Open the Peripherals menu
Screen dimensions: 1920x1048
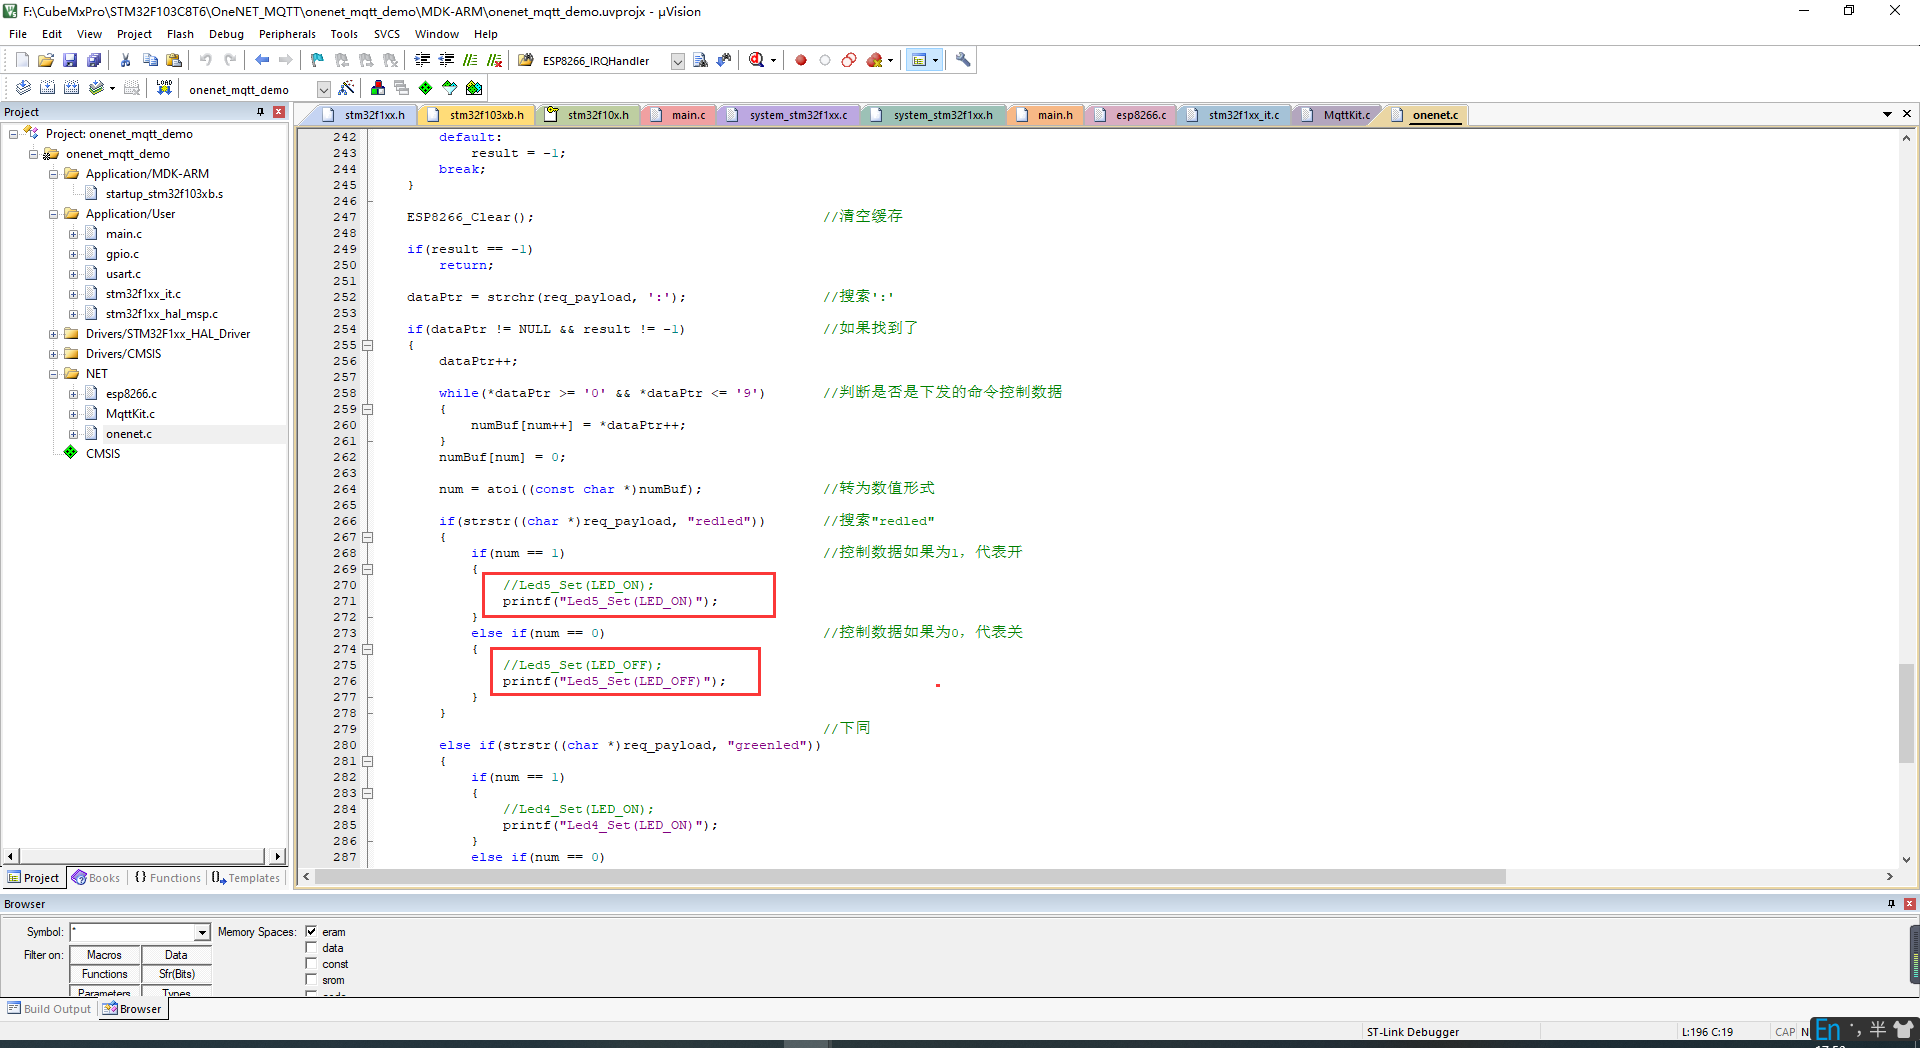tap(287, 33)
